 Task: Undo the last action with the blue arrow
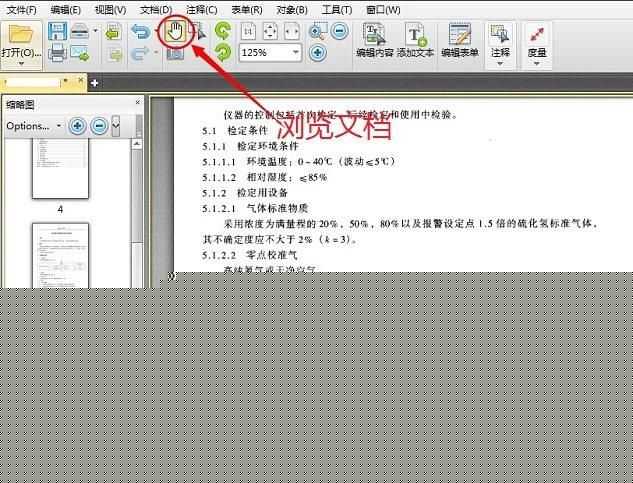140,31
